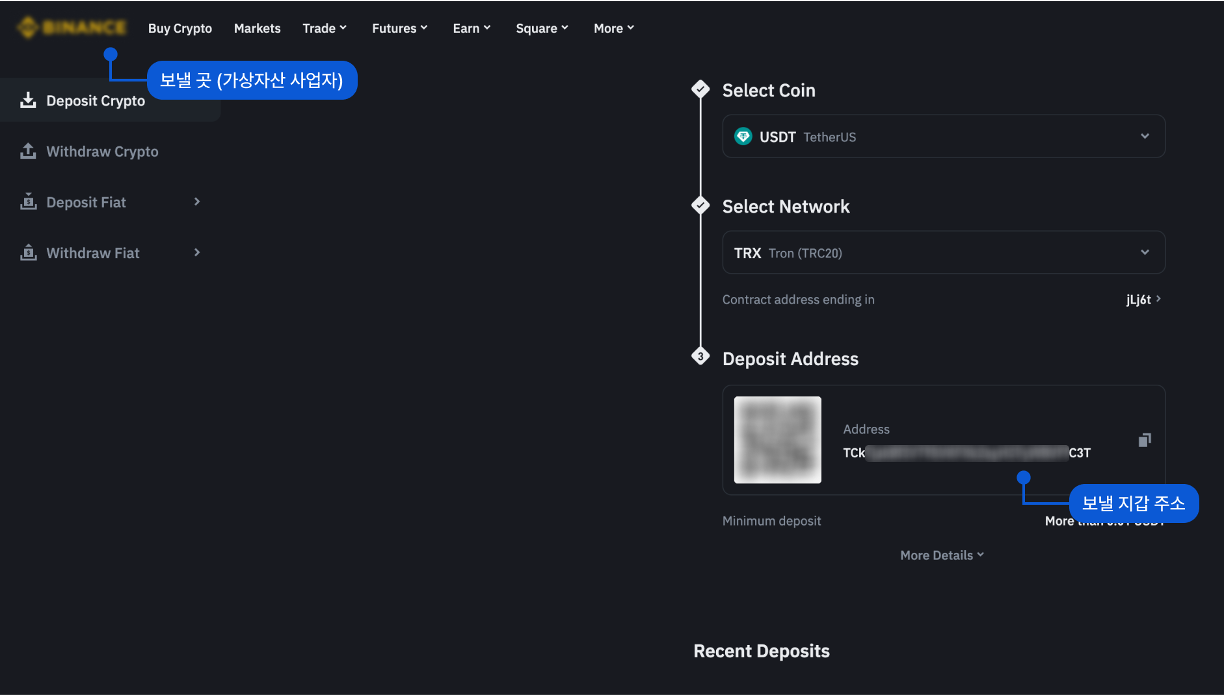Click the Select Network heading
This screenshot has width=1224, height=696.
pos(786,206)
